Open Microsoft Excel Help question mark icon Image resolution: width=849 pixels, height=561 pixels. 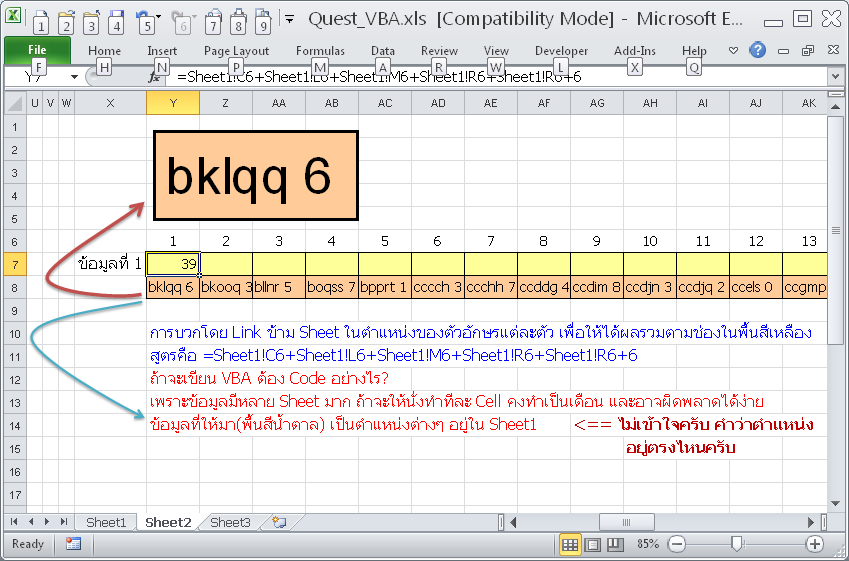pyautogui.click(x=758, y=50)
